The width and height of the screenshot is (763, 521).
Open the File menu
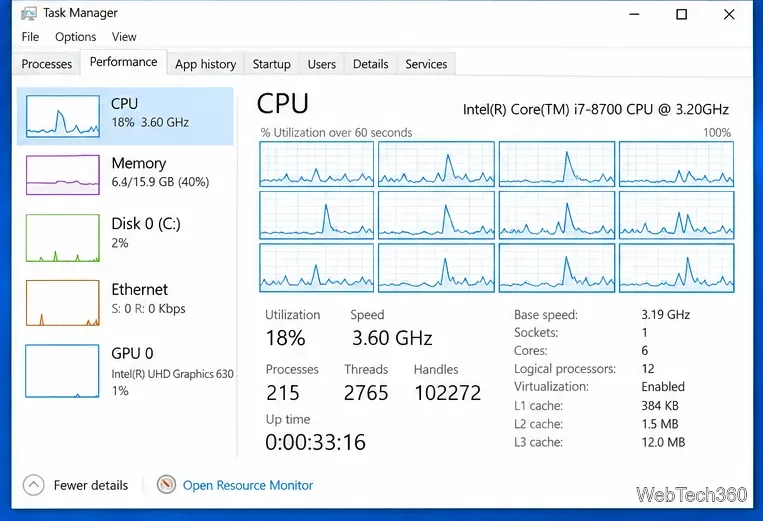click(30, 37)
